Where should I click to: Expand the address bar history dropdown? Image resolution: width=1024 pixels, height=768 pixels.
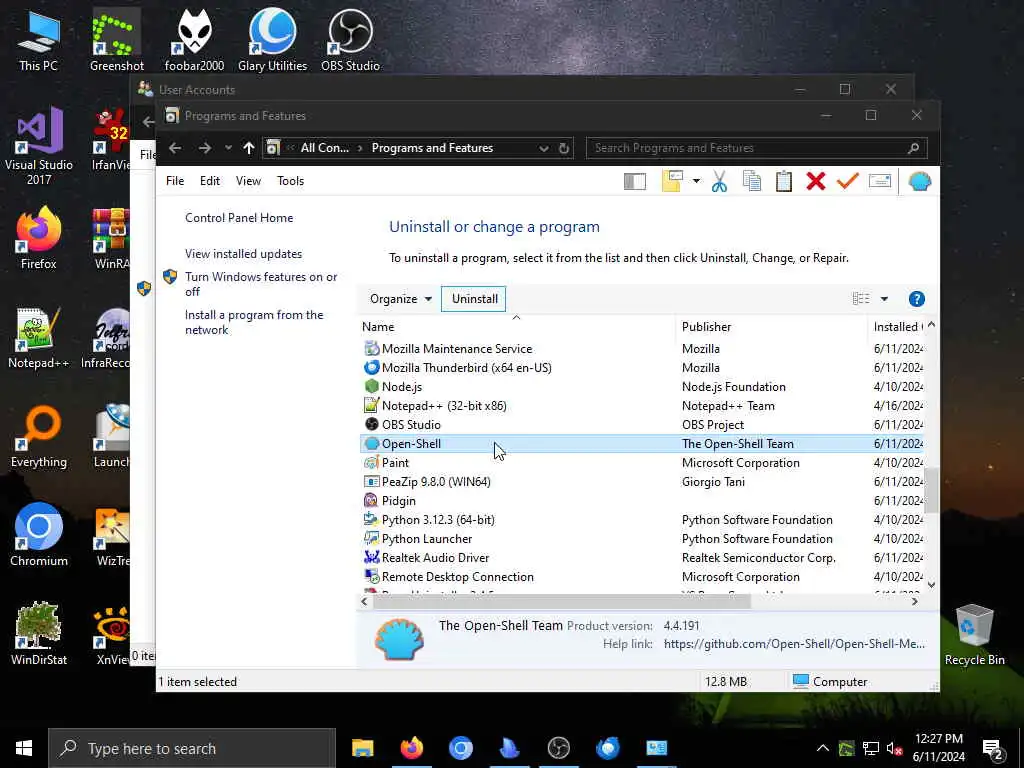[543, 148]
